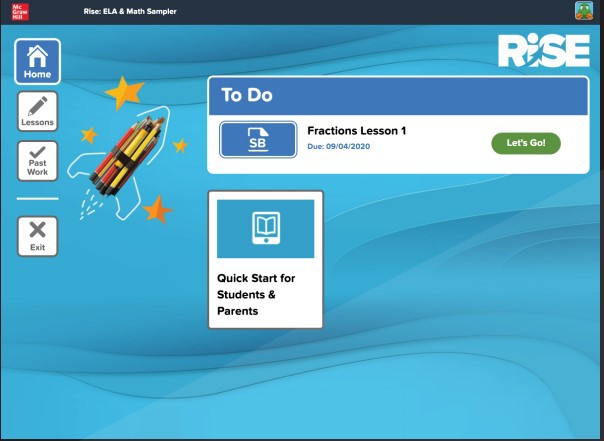Open the user avatar in top bar
Viewport: 604px width, 441px height.
pos(584,11)
